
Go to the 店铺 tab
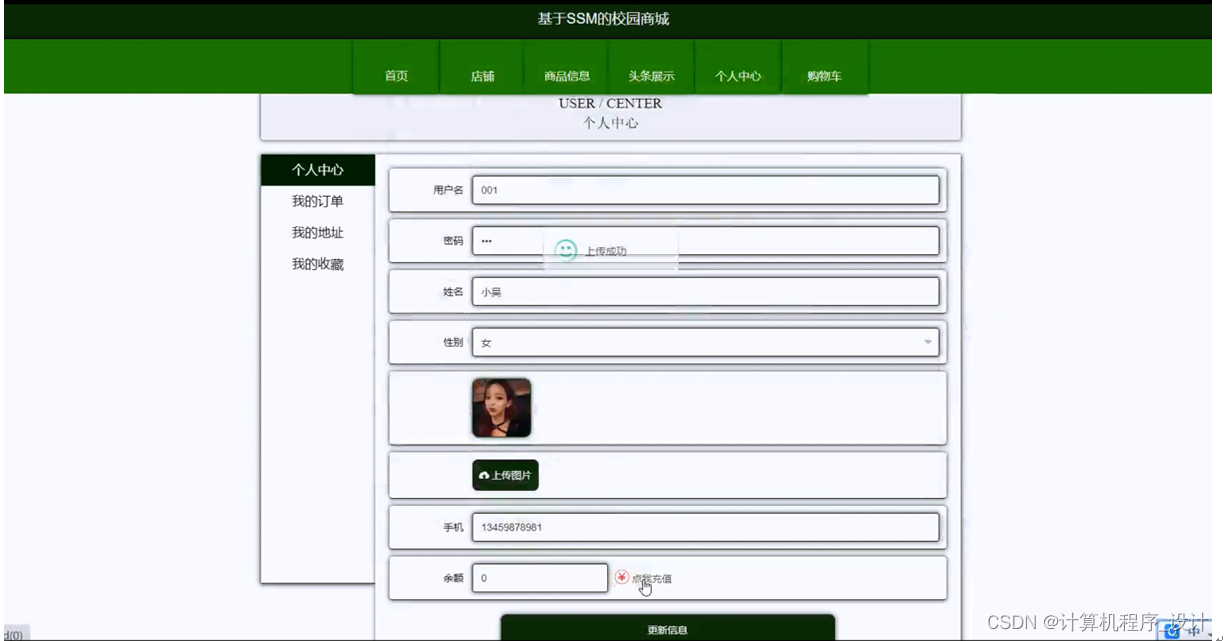click(482, 67)
